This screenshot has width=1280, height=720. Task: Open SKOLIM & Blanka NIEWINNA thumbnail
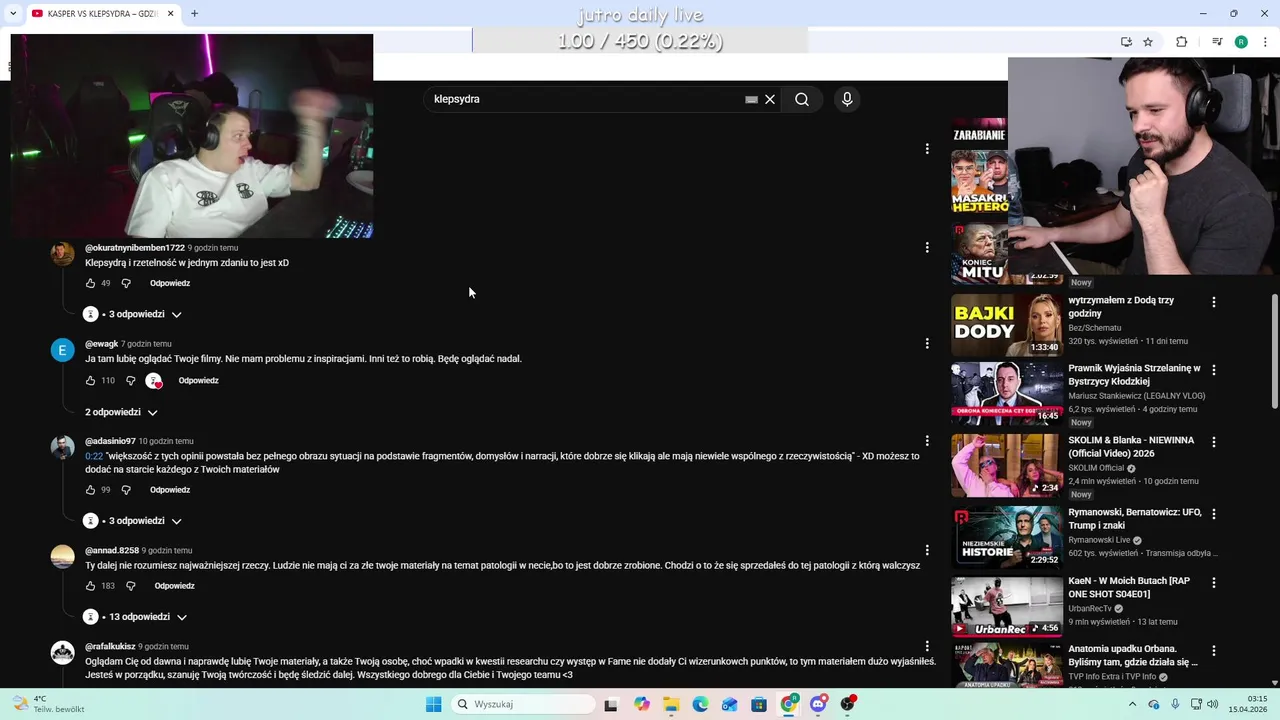[1007, 465]
